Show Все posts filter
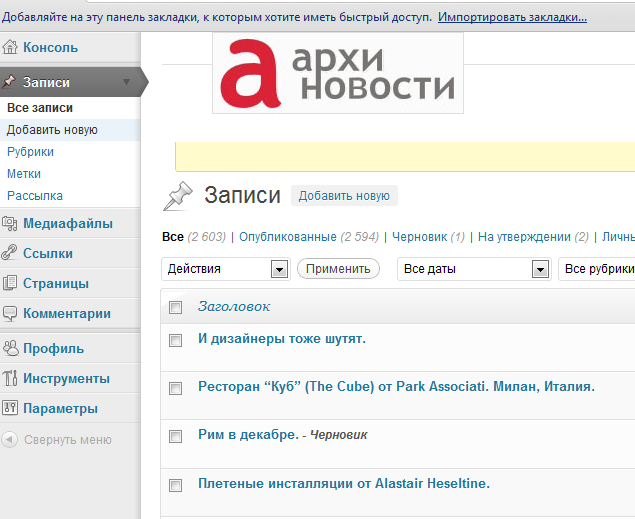 click(173, 237)
